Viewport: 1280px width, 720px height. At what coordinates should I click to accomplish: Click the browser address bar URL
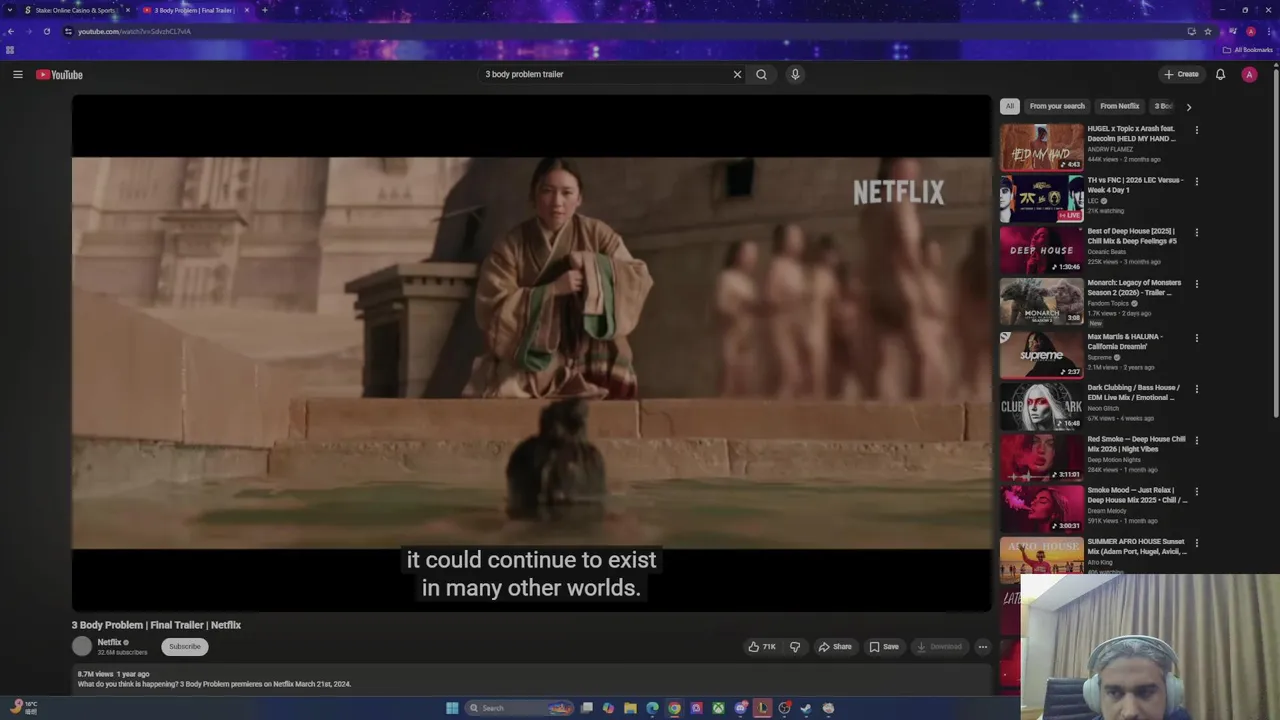point(134,31)
